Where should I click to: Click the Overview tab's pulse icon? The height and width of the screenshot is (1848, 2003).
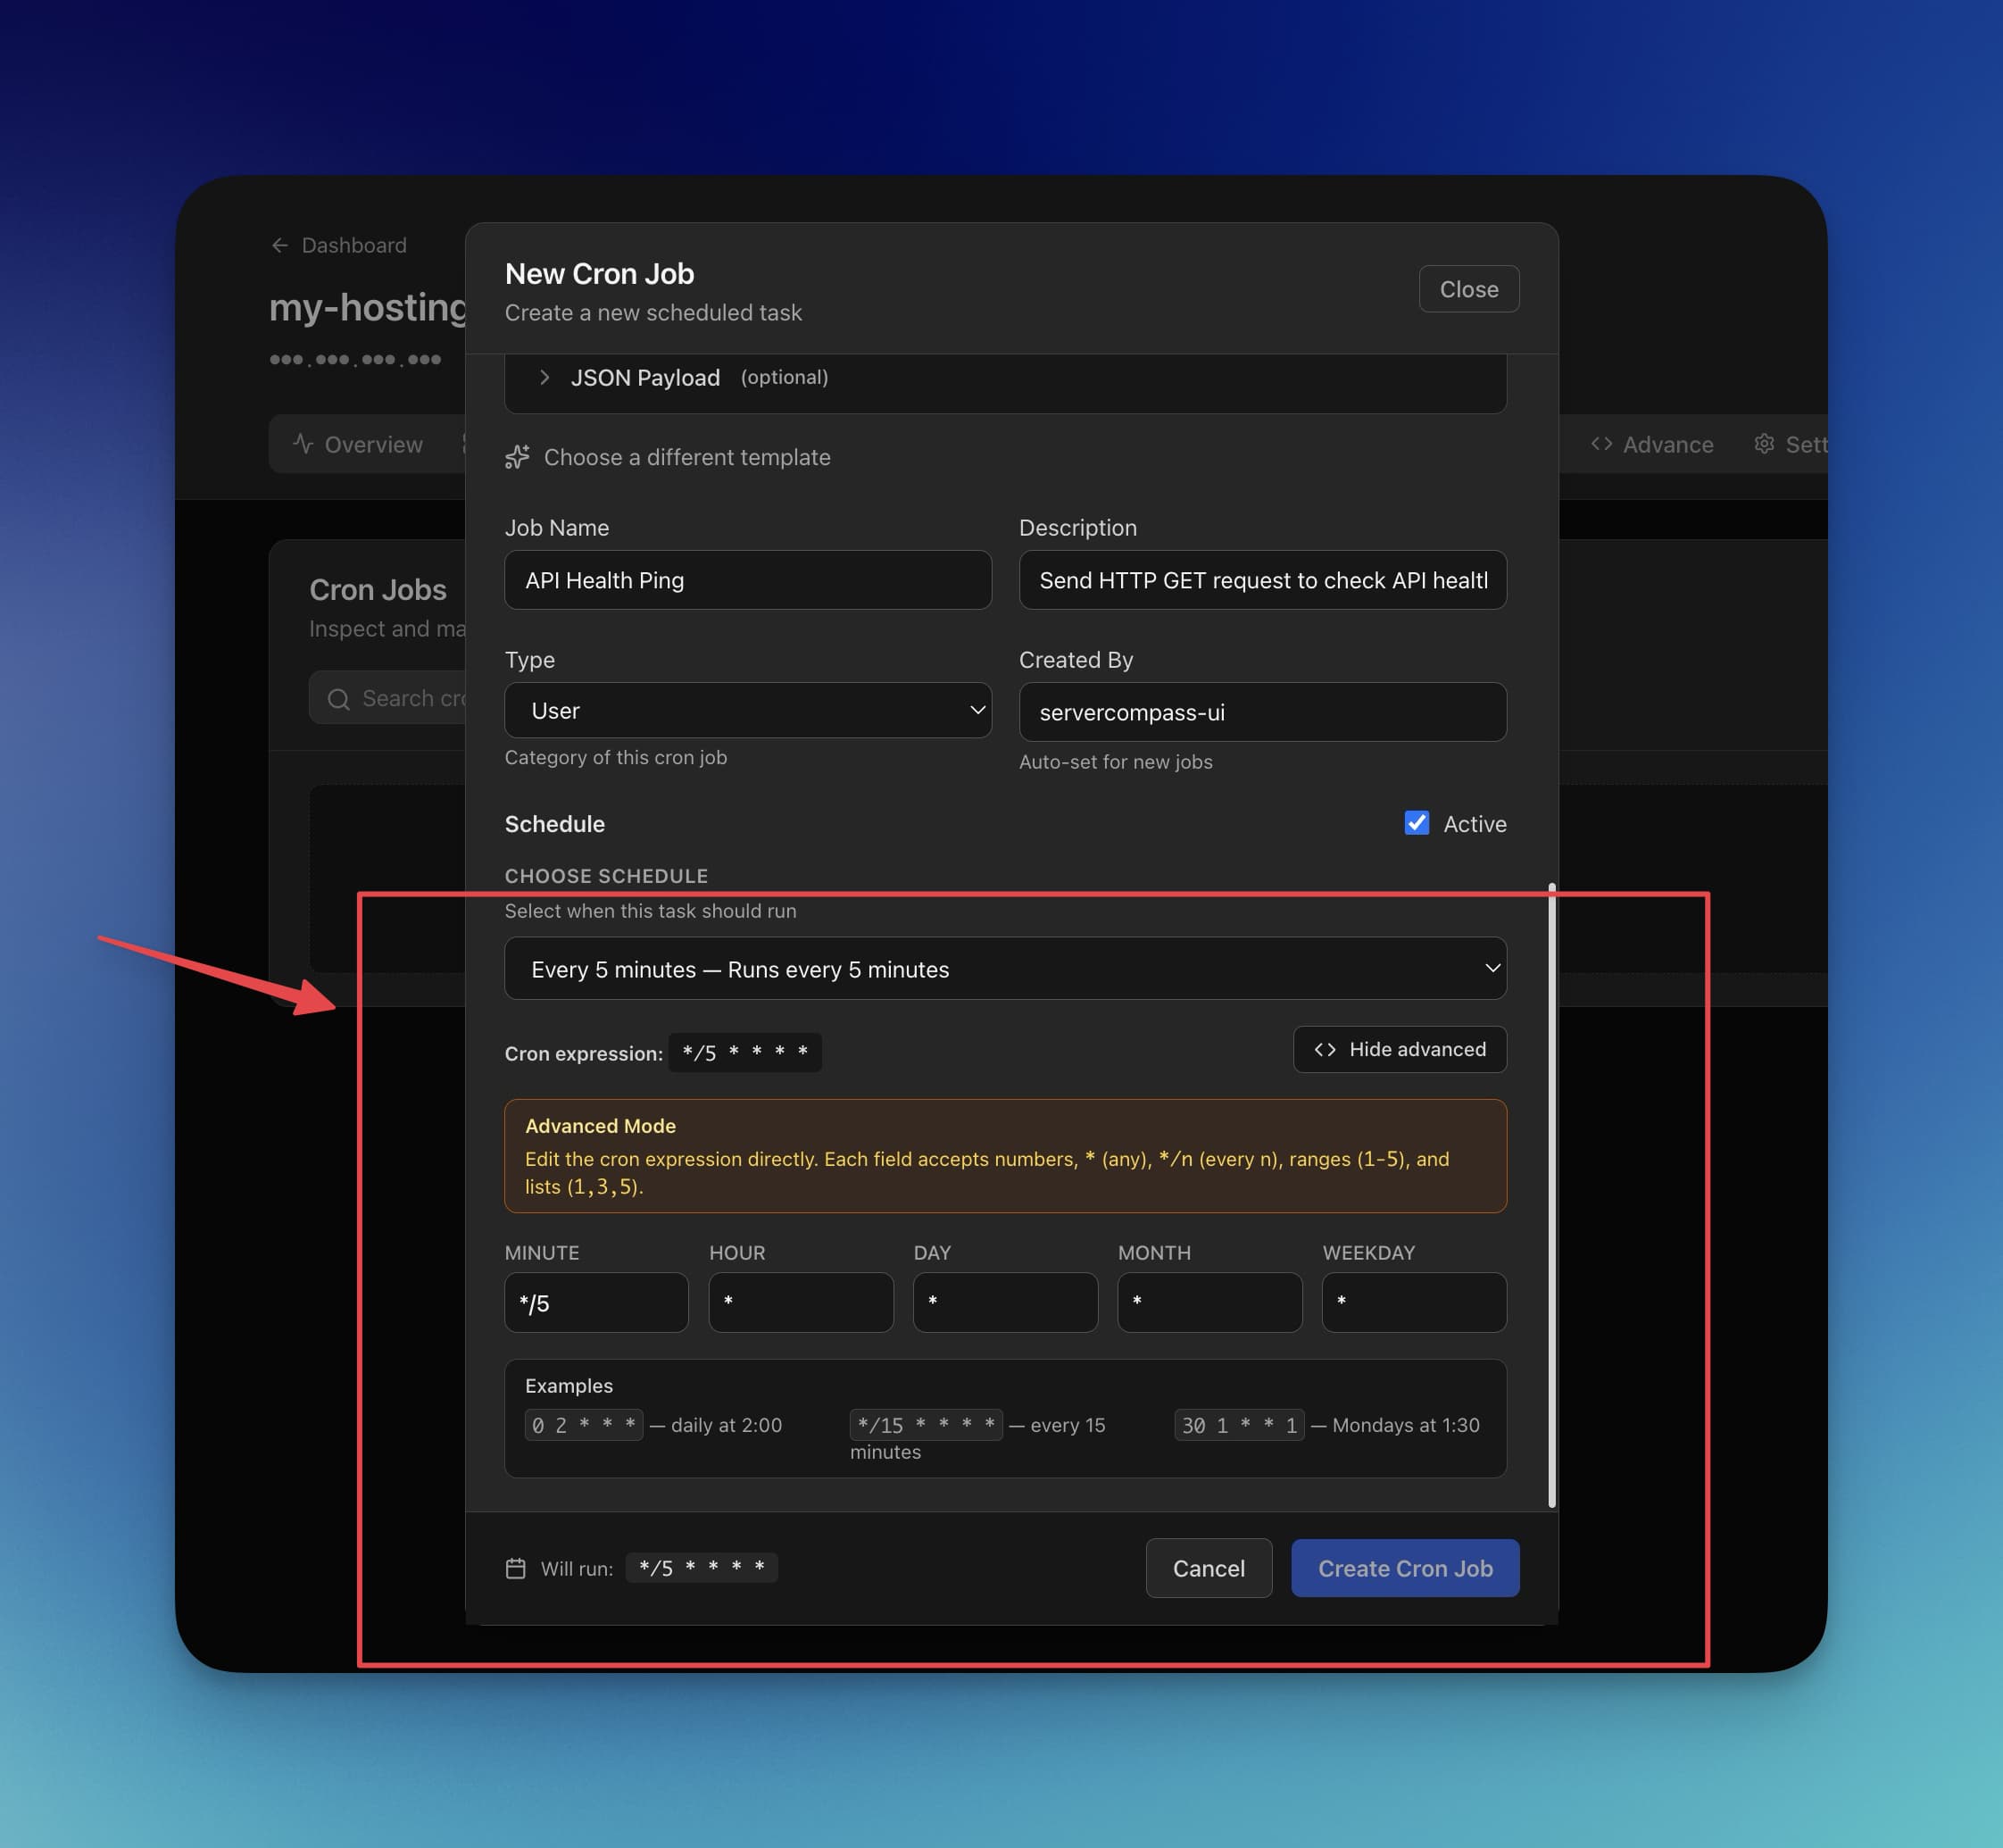tap(303, 443)
